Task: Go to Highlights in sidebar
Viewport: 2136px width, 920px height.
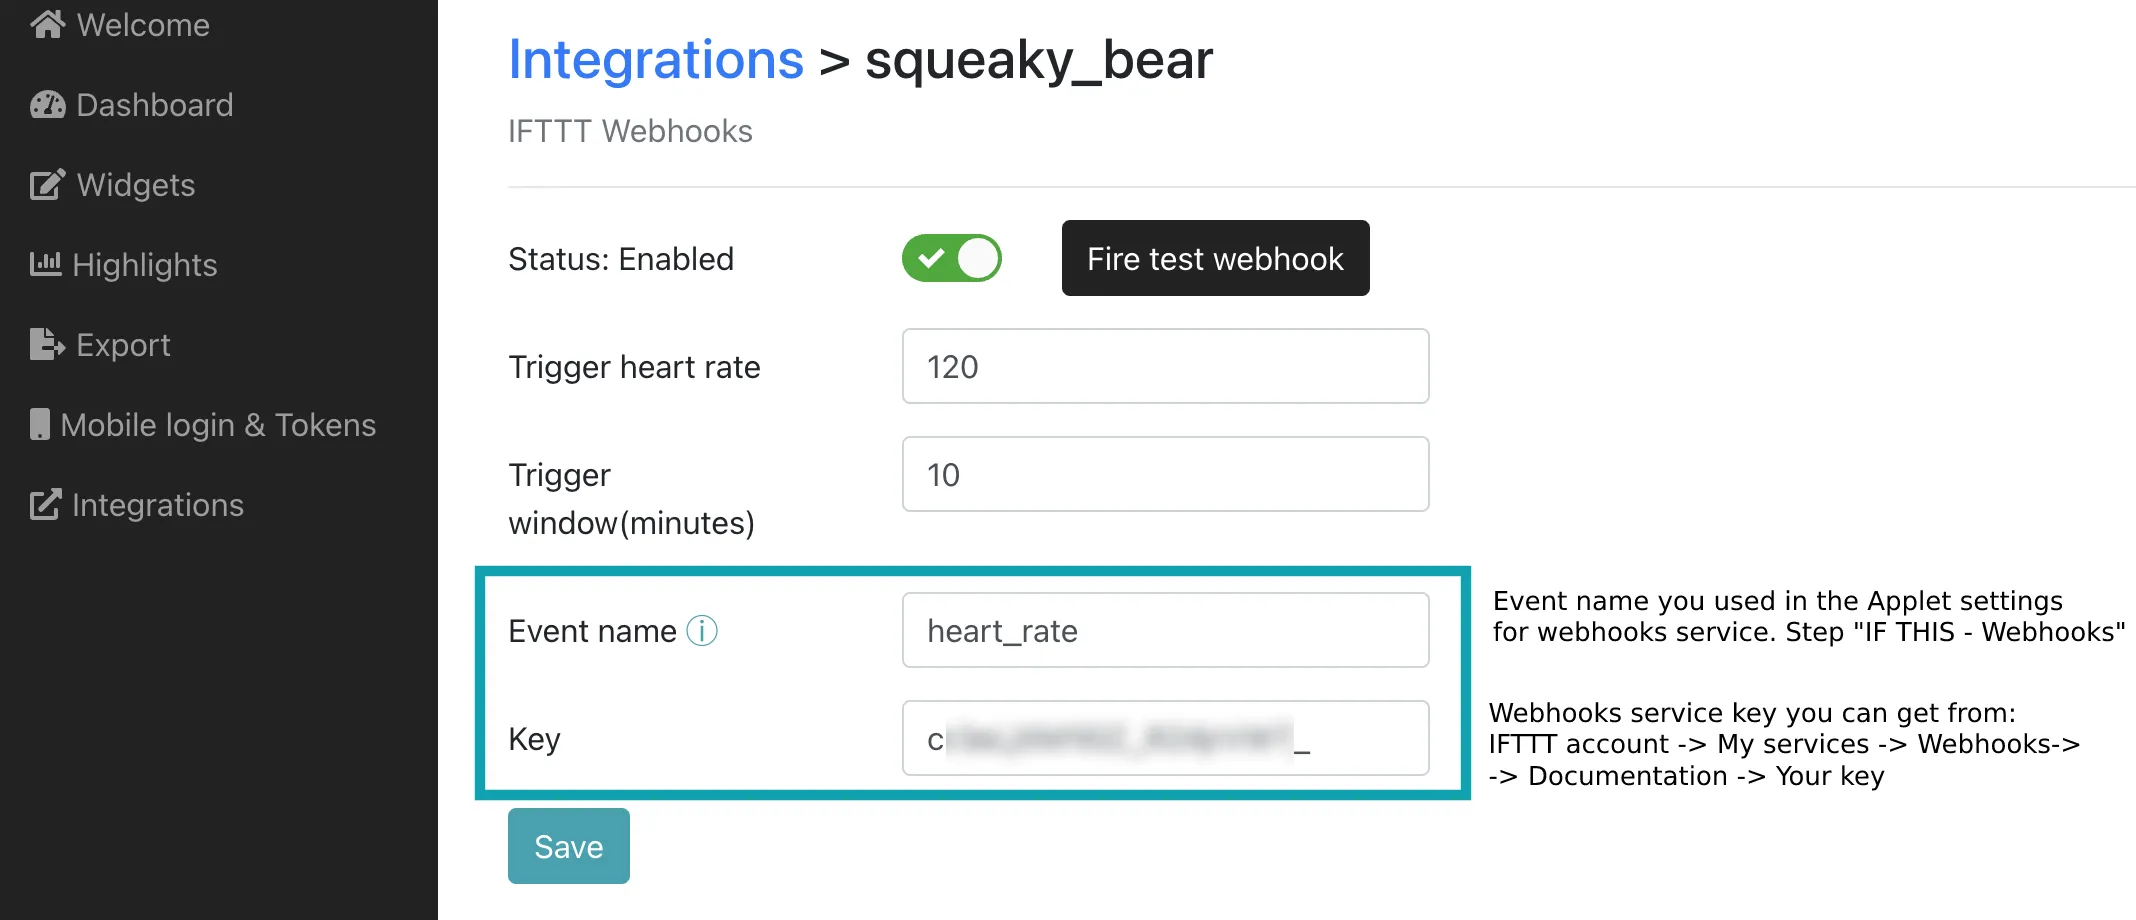Action: tap(124, 265)
